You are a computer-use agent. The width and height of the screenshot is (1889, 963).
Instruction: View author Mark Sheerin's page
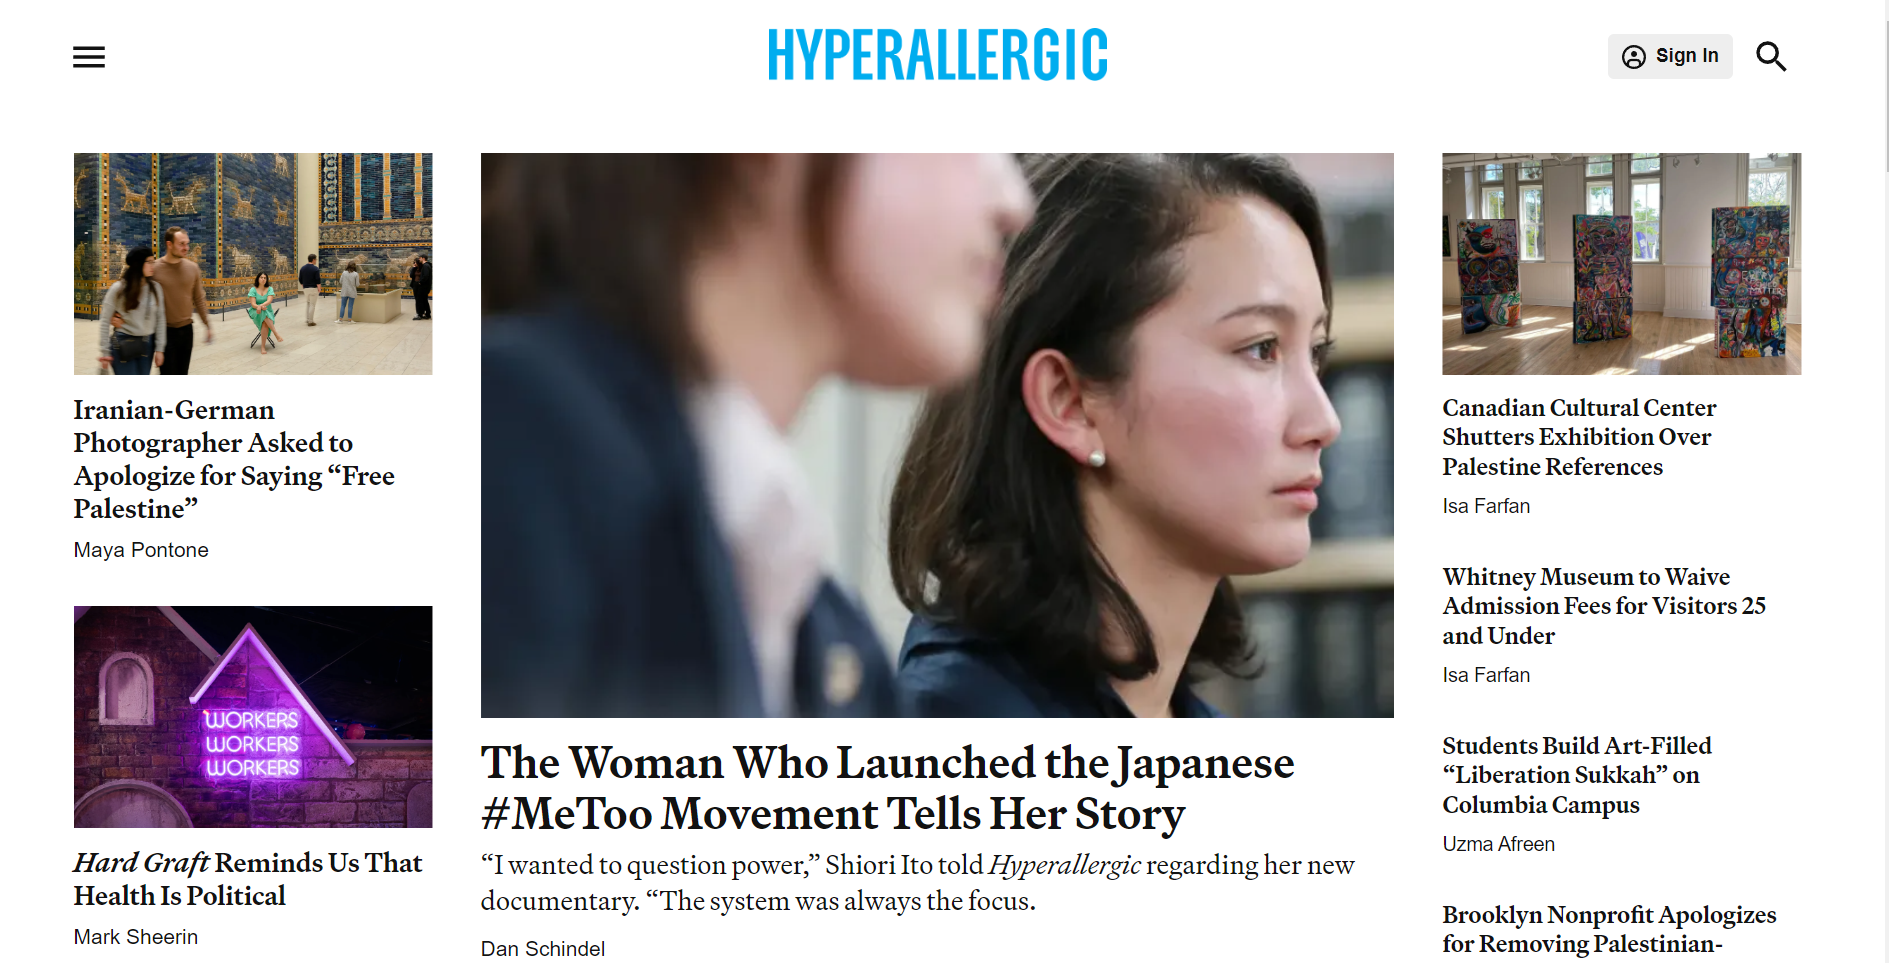click(136, 937)
